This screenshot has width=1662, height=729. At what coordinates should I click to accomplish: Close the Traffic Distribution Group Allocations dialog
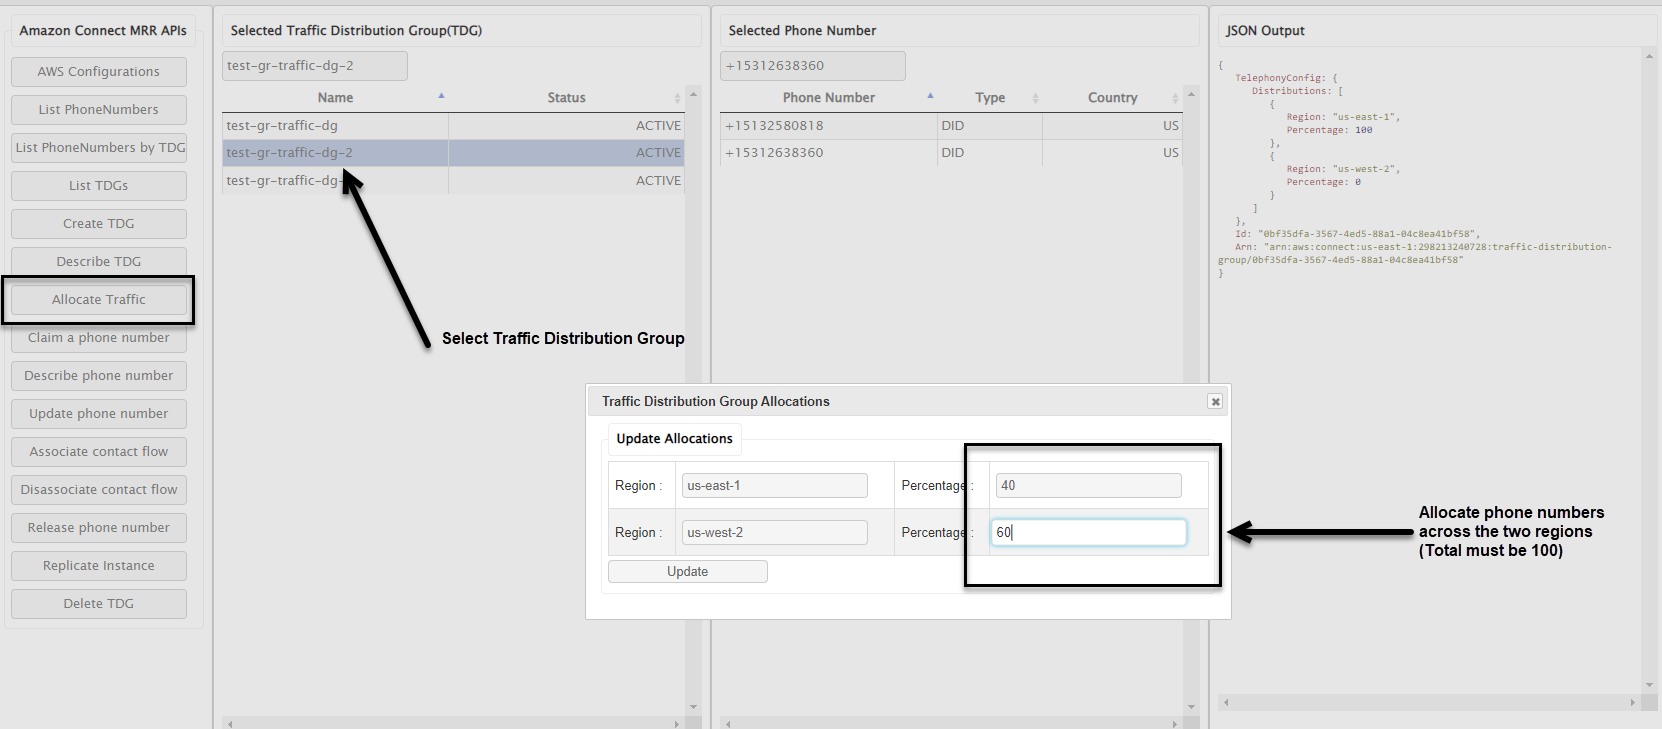point(1215,401)
